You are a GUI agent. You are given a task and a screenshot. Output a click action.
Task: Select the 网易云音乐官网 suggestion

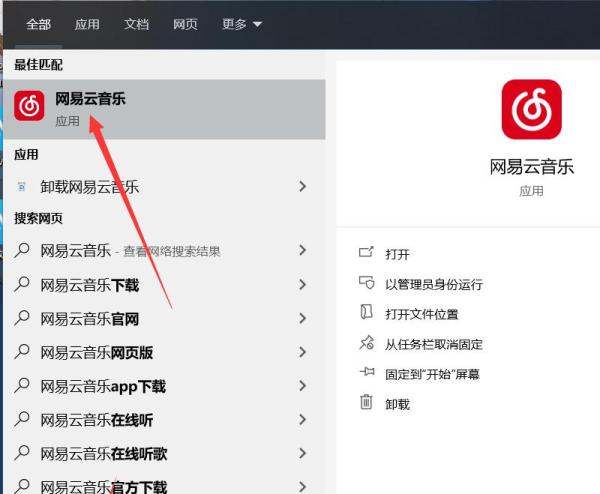(90, 319)
